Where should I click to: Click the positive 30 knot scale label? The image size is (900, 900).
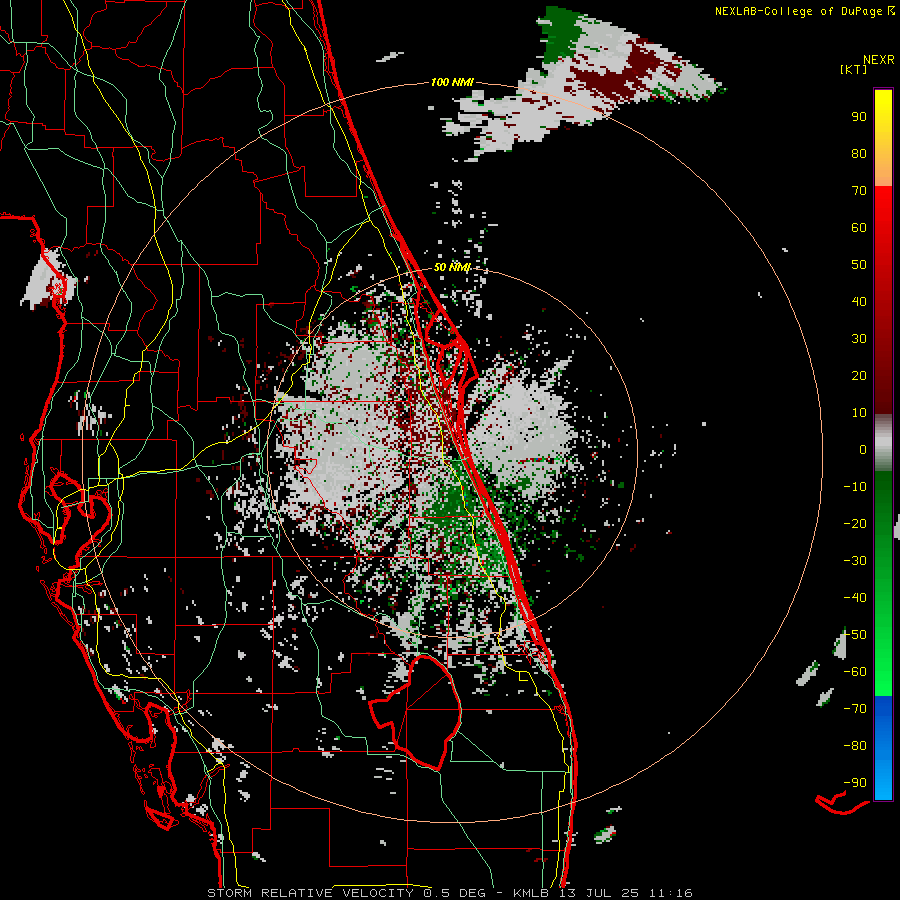(859, 339)
